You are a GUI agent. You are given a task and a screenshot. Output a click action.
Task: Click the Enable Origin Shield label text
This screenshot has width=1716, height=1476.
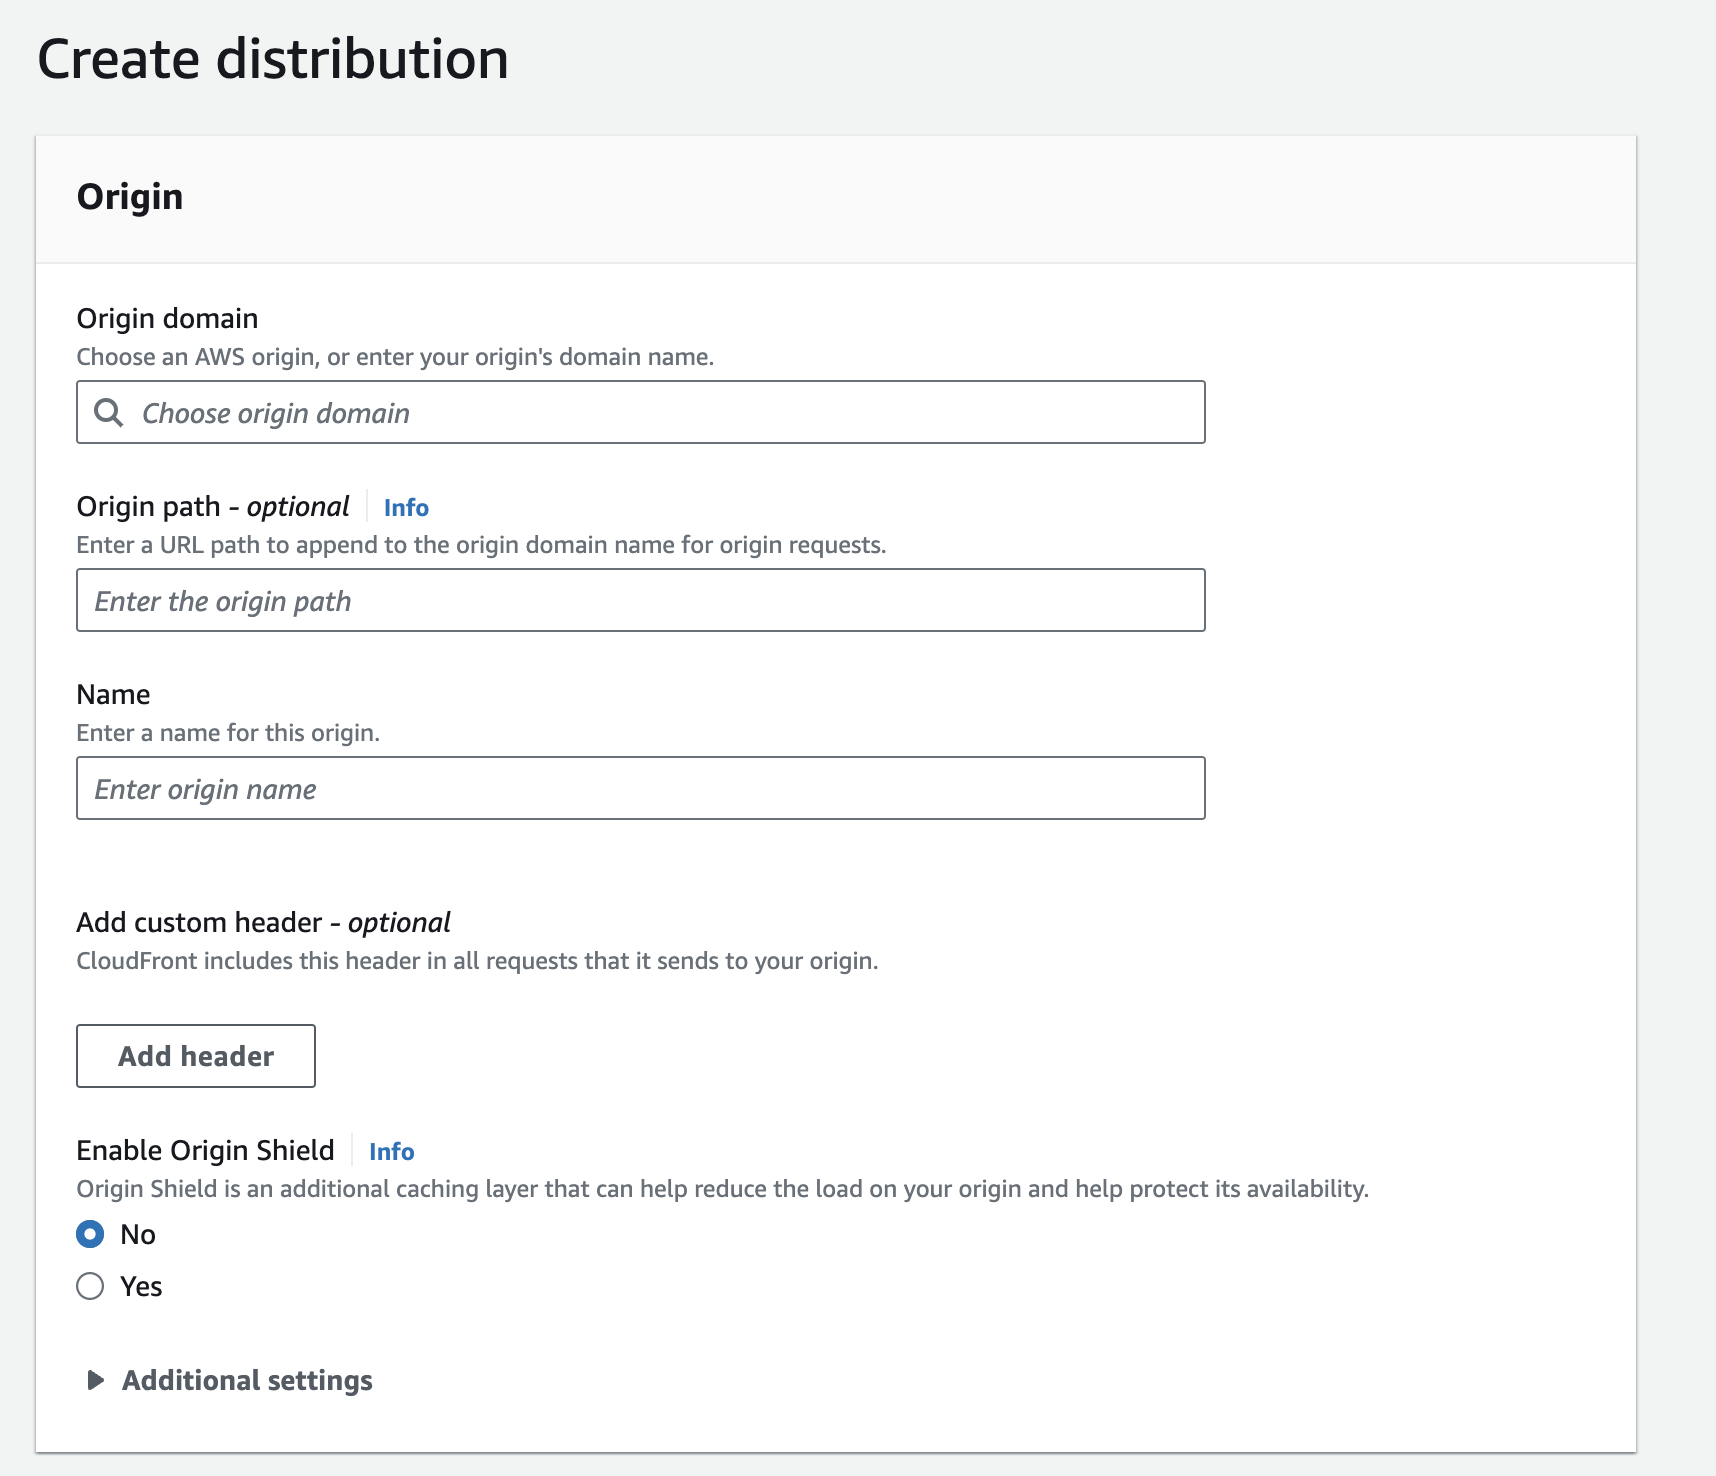click(x=205, y=1151)
